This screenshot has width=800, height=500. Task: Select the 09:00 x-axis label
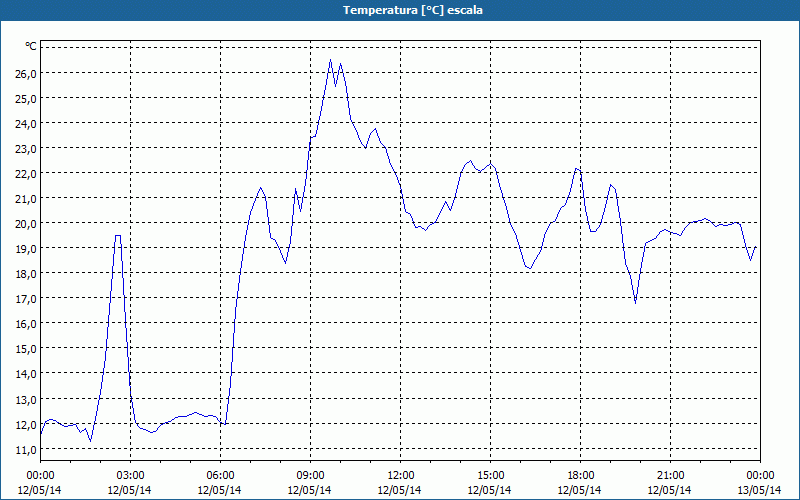pyautogui.click(x=310, y=476)
